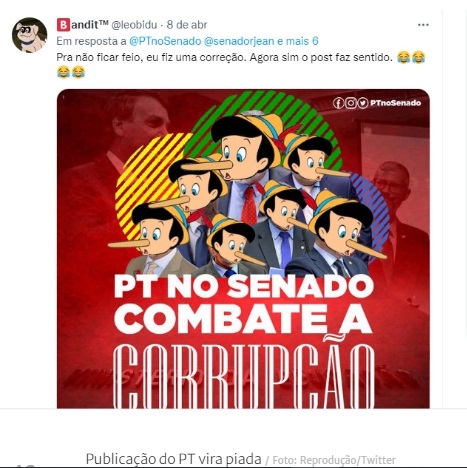Click the 'PT NO SENADO' headline in image

coord(244,287)
